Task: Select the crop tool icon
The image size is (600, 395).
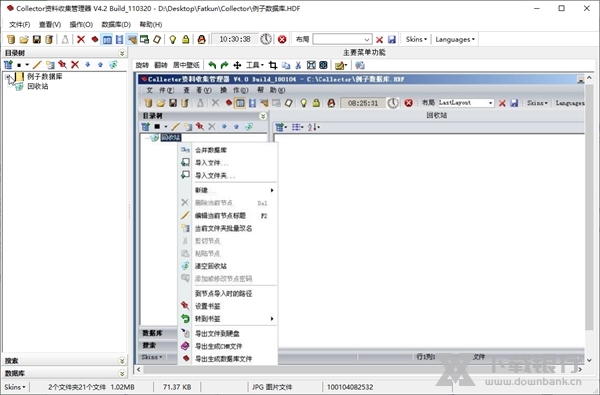Action: pos(273,65)
